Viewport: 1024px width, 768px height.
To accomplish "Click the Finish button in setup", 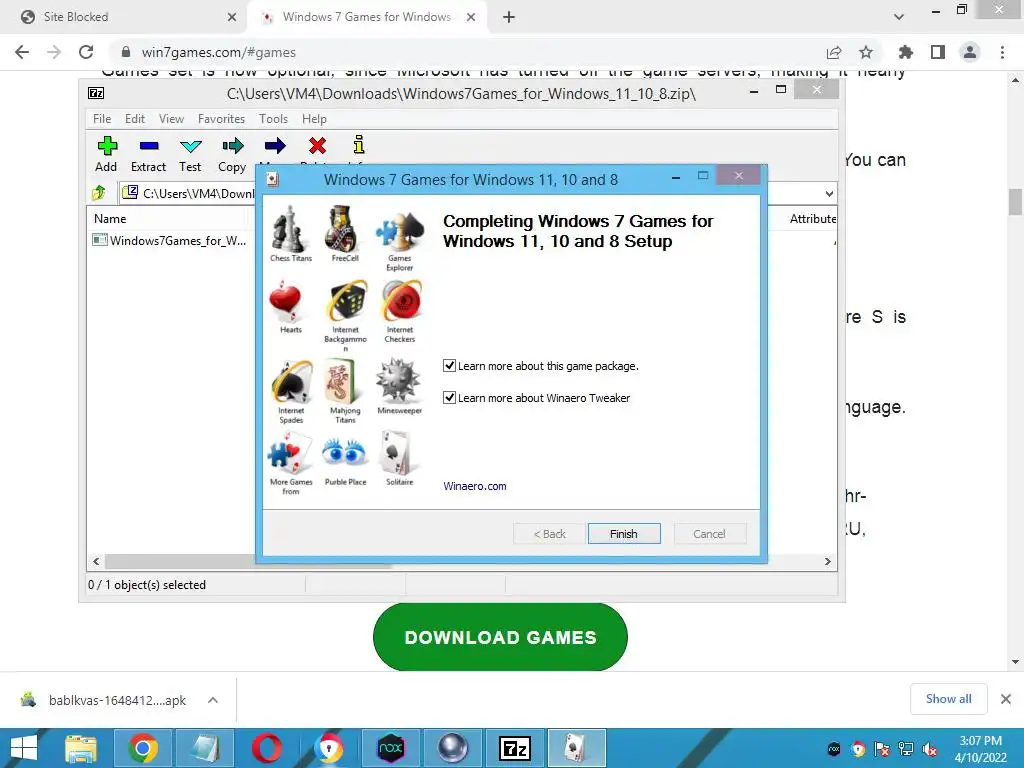I will [624, 534].
